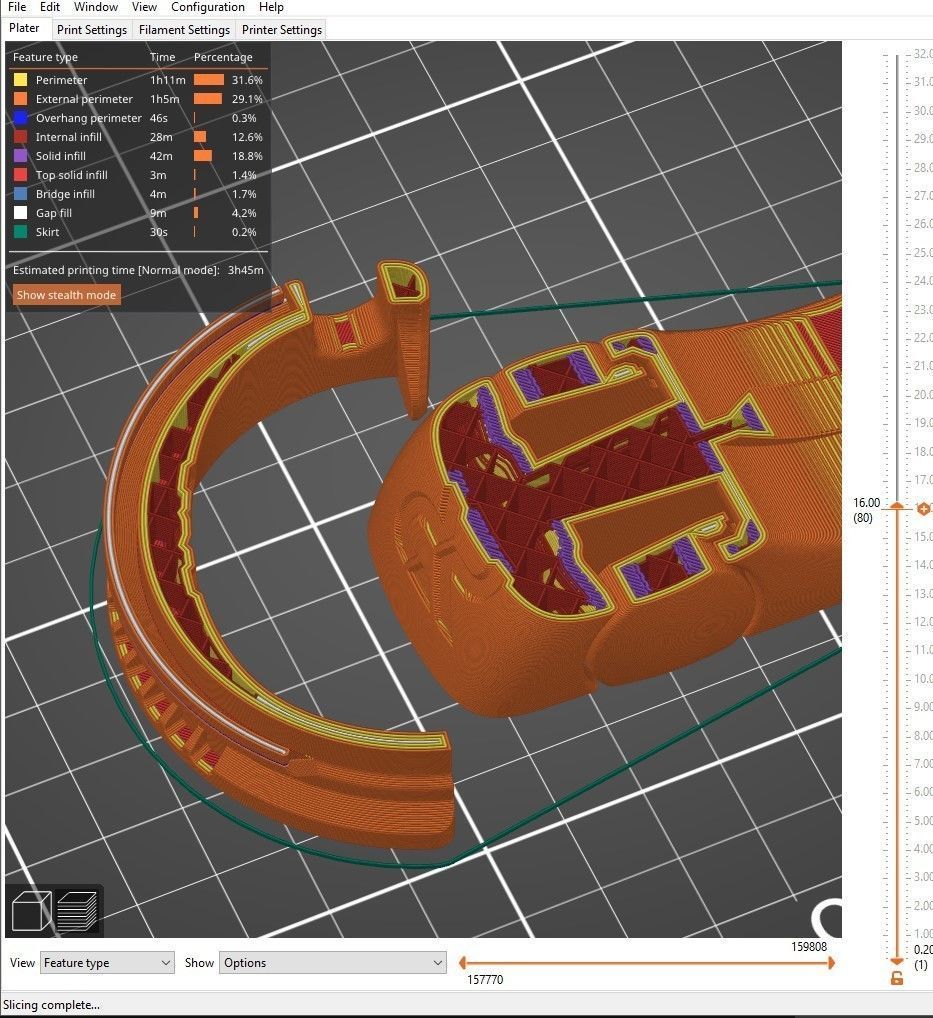Click the Top solid infill label

71,175
